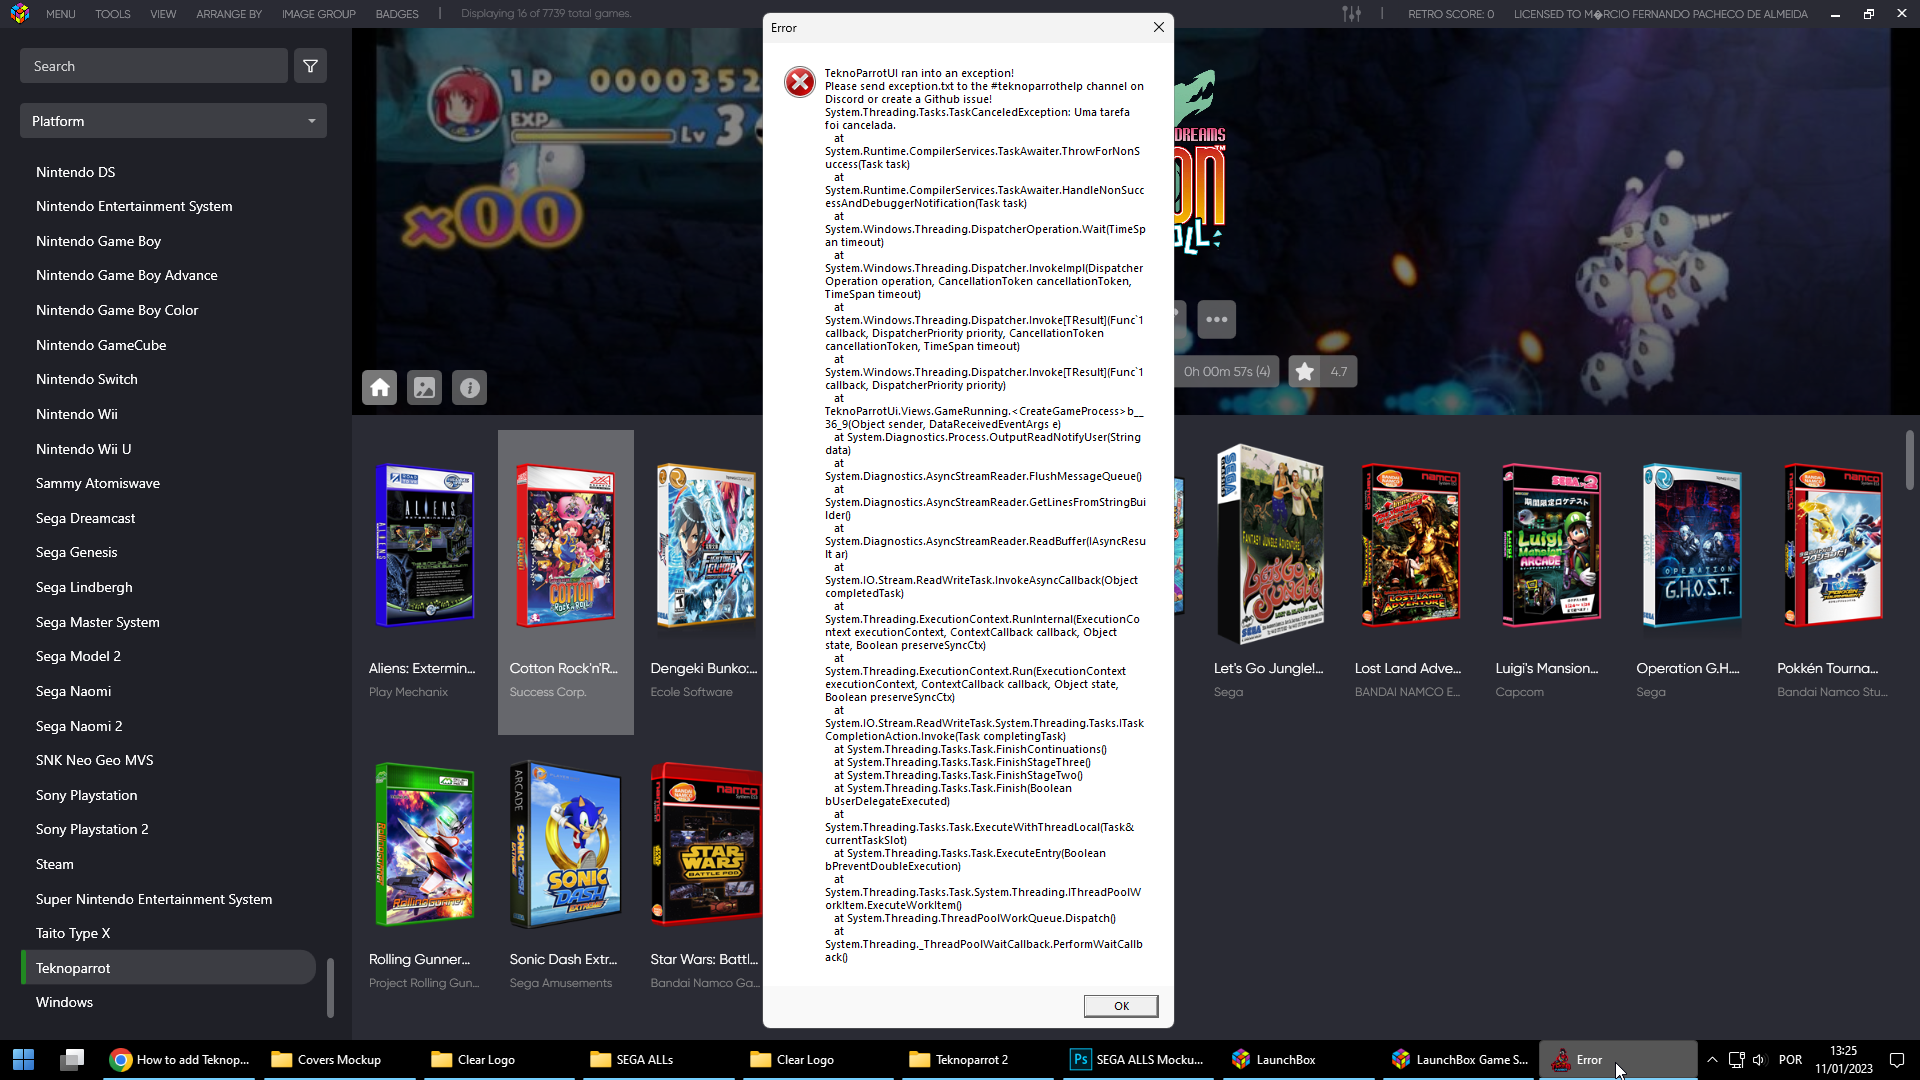
Task: Select Star Wars: Battle Pod cover
Action: click(706, 845)
